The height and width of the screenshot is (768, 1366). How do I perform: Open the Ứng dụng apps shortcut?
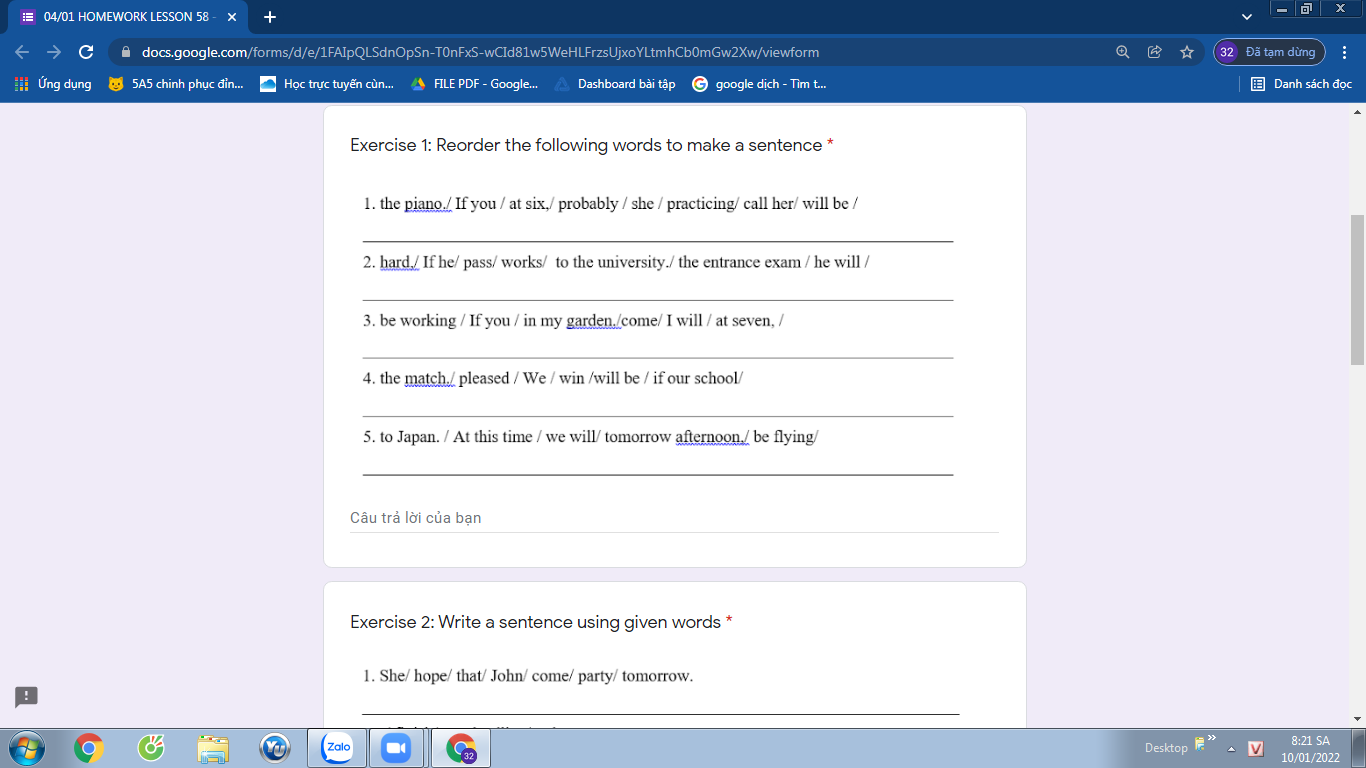pos(54,84)
